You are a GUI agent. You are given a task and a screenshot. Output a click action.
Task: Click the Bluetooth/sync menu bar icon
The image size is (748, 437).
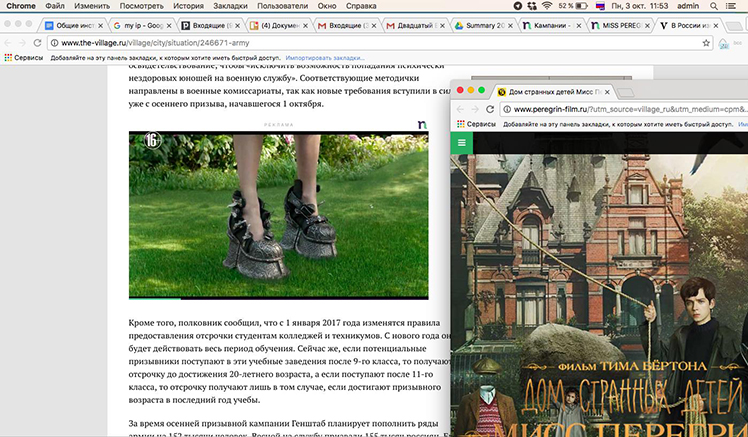[532, 6]
